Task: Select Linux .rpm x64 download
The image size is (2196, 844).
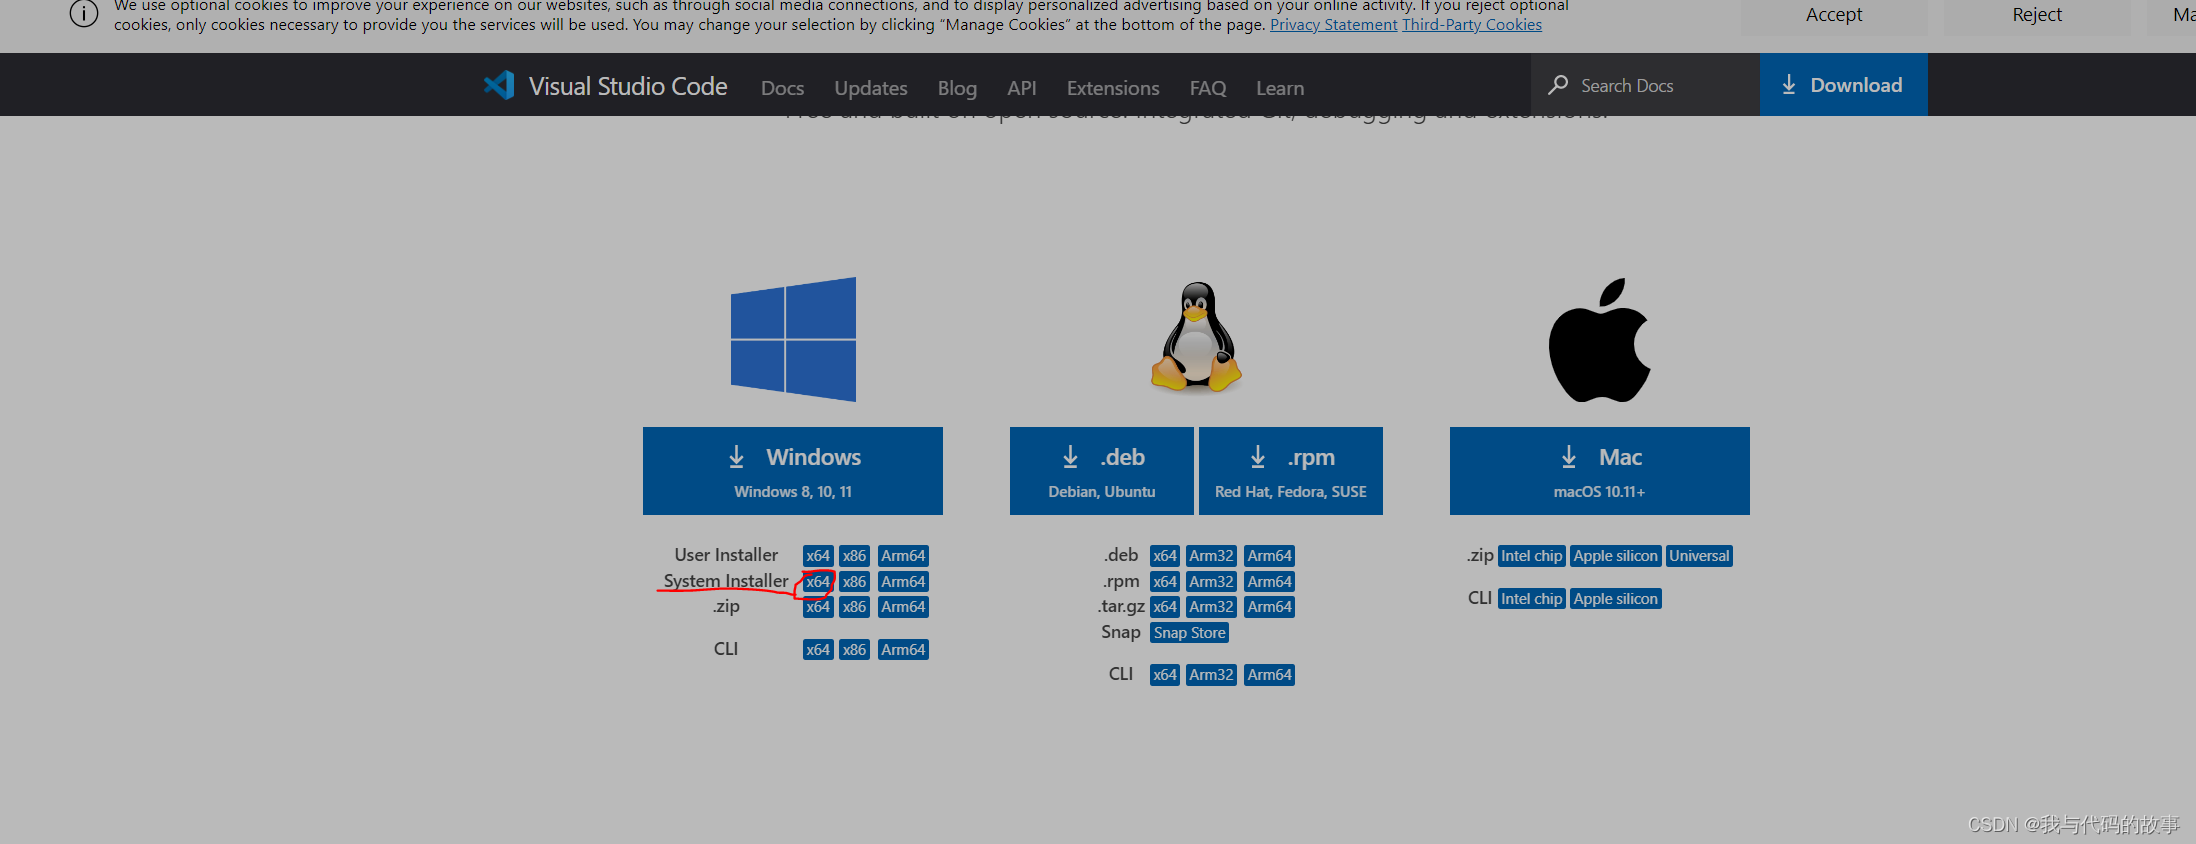Action: click(x=1165, y=582)
